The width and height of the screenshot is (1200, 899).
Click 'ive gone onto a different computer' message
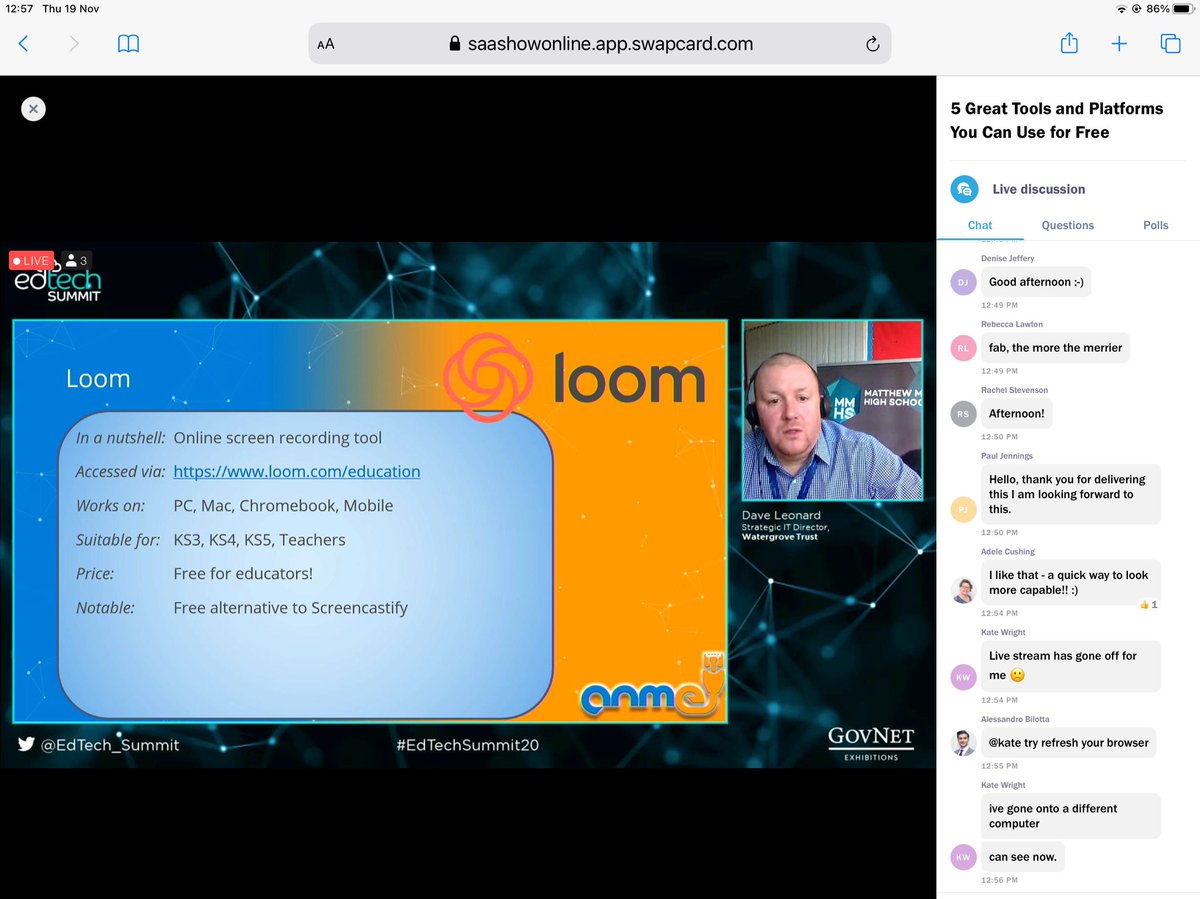(x=1070, y=816)
